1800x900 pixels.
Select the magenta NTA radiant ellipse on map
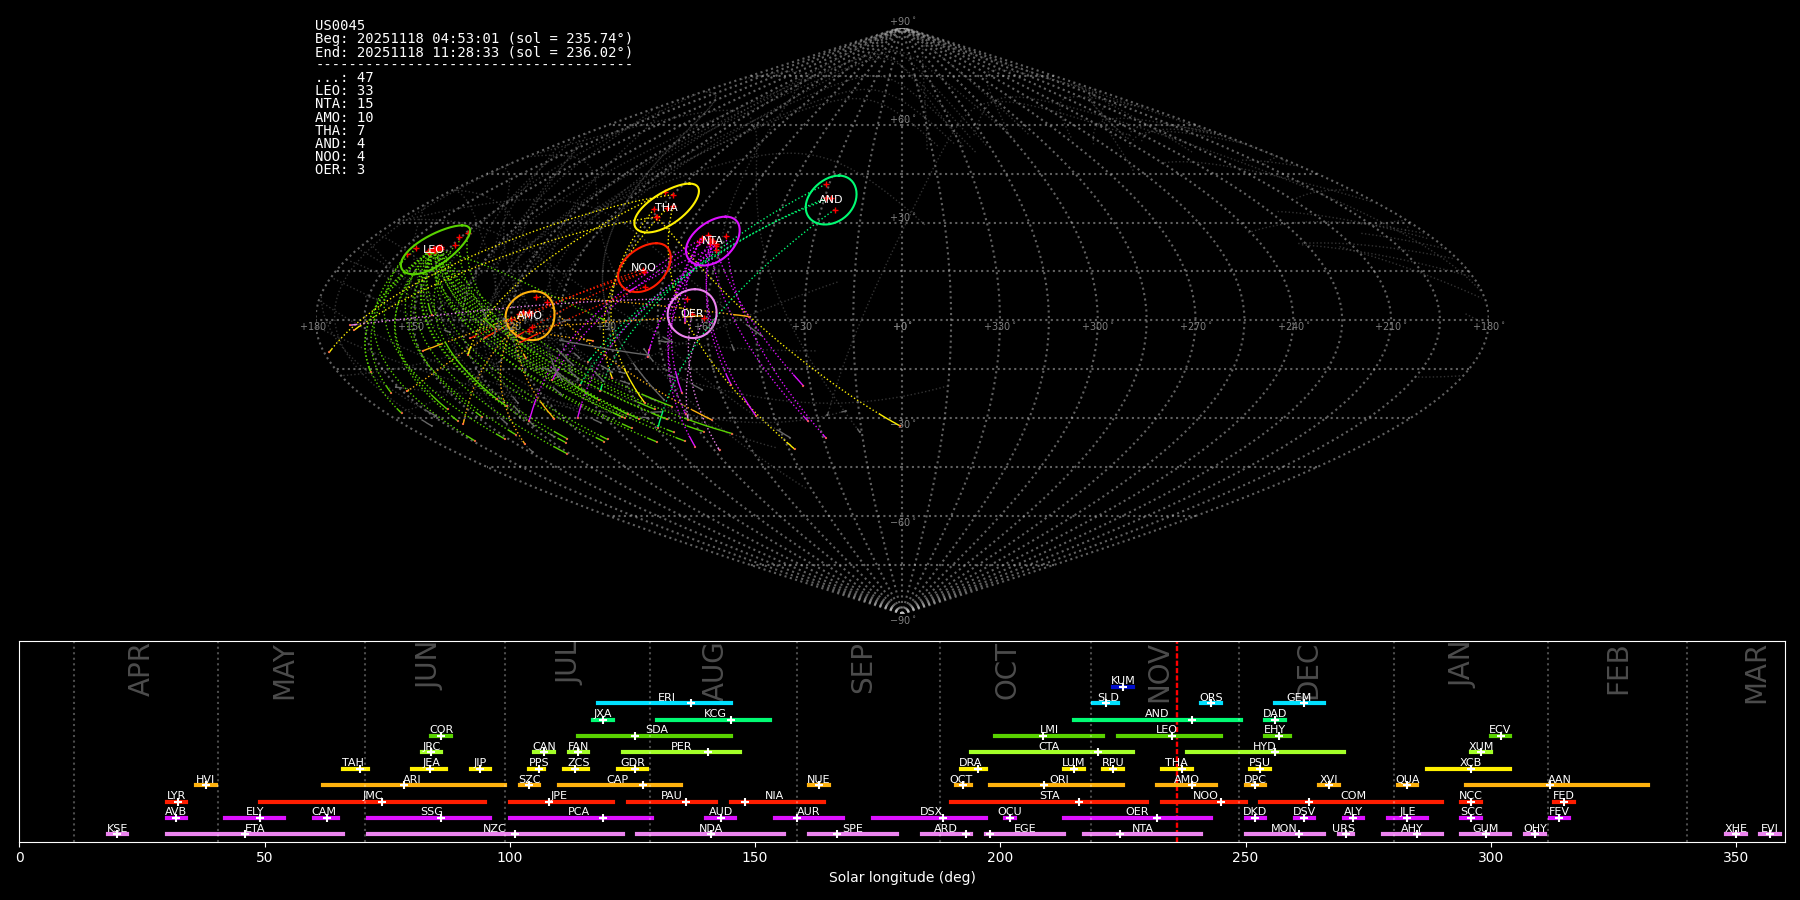(x=712, y=241)
